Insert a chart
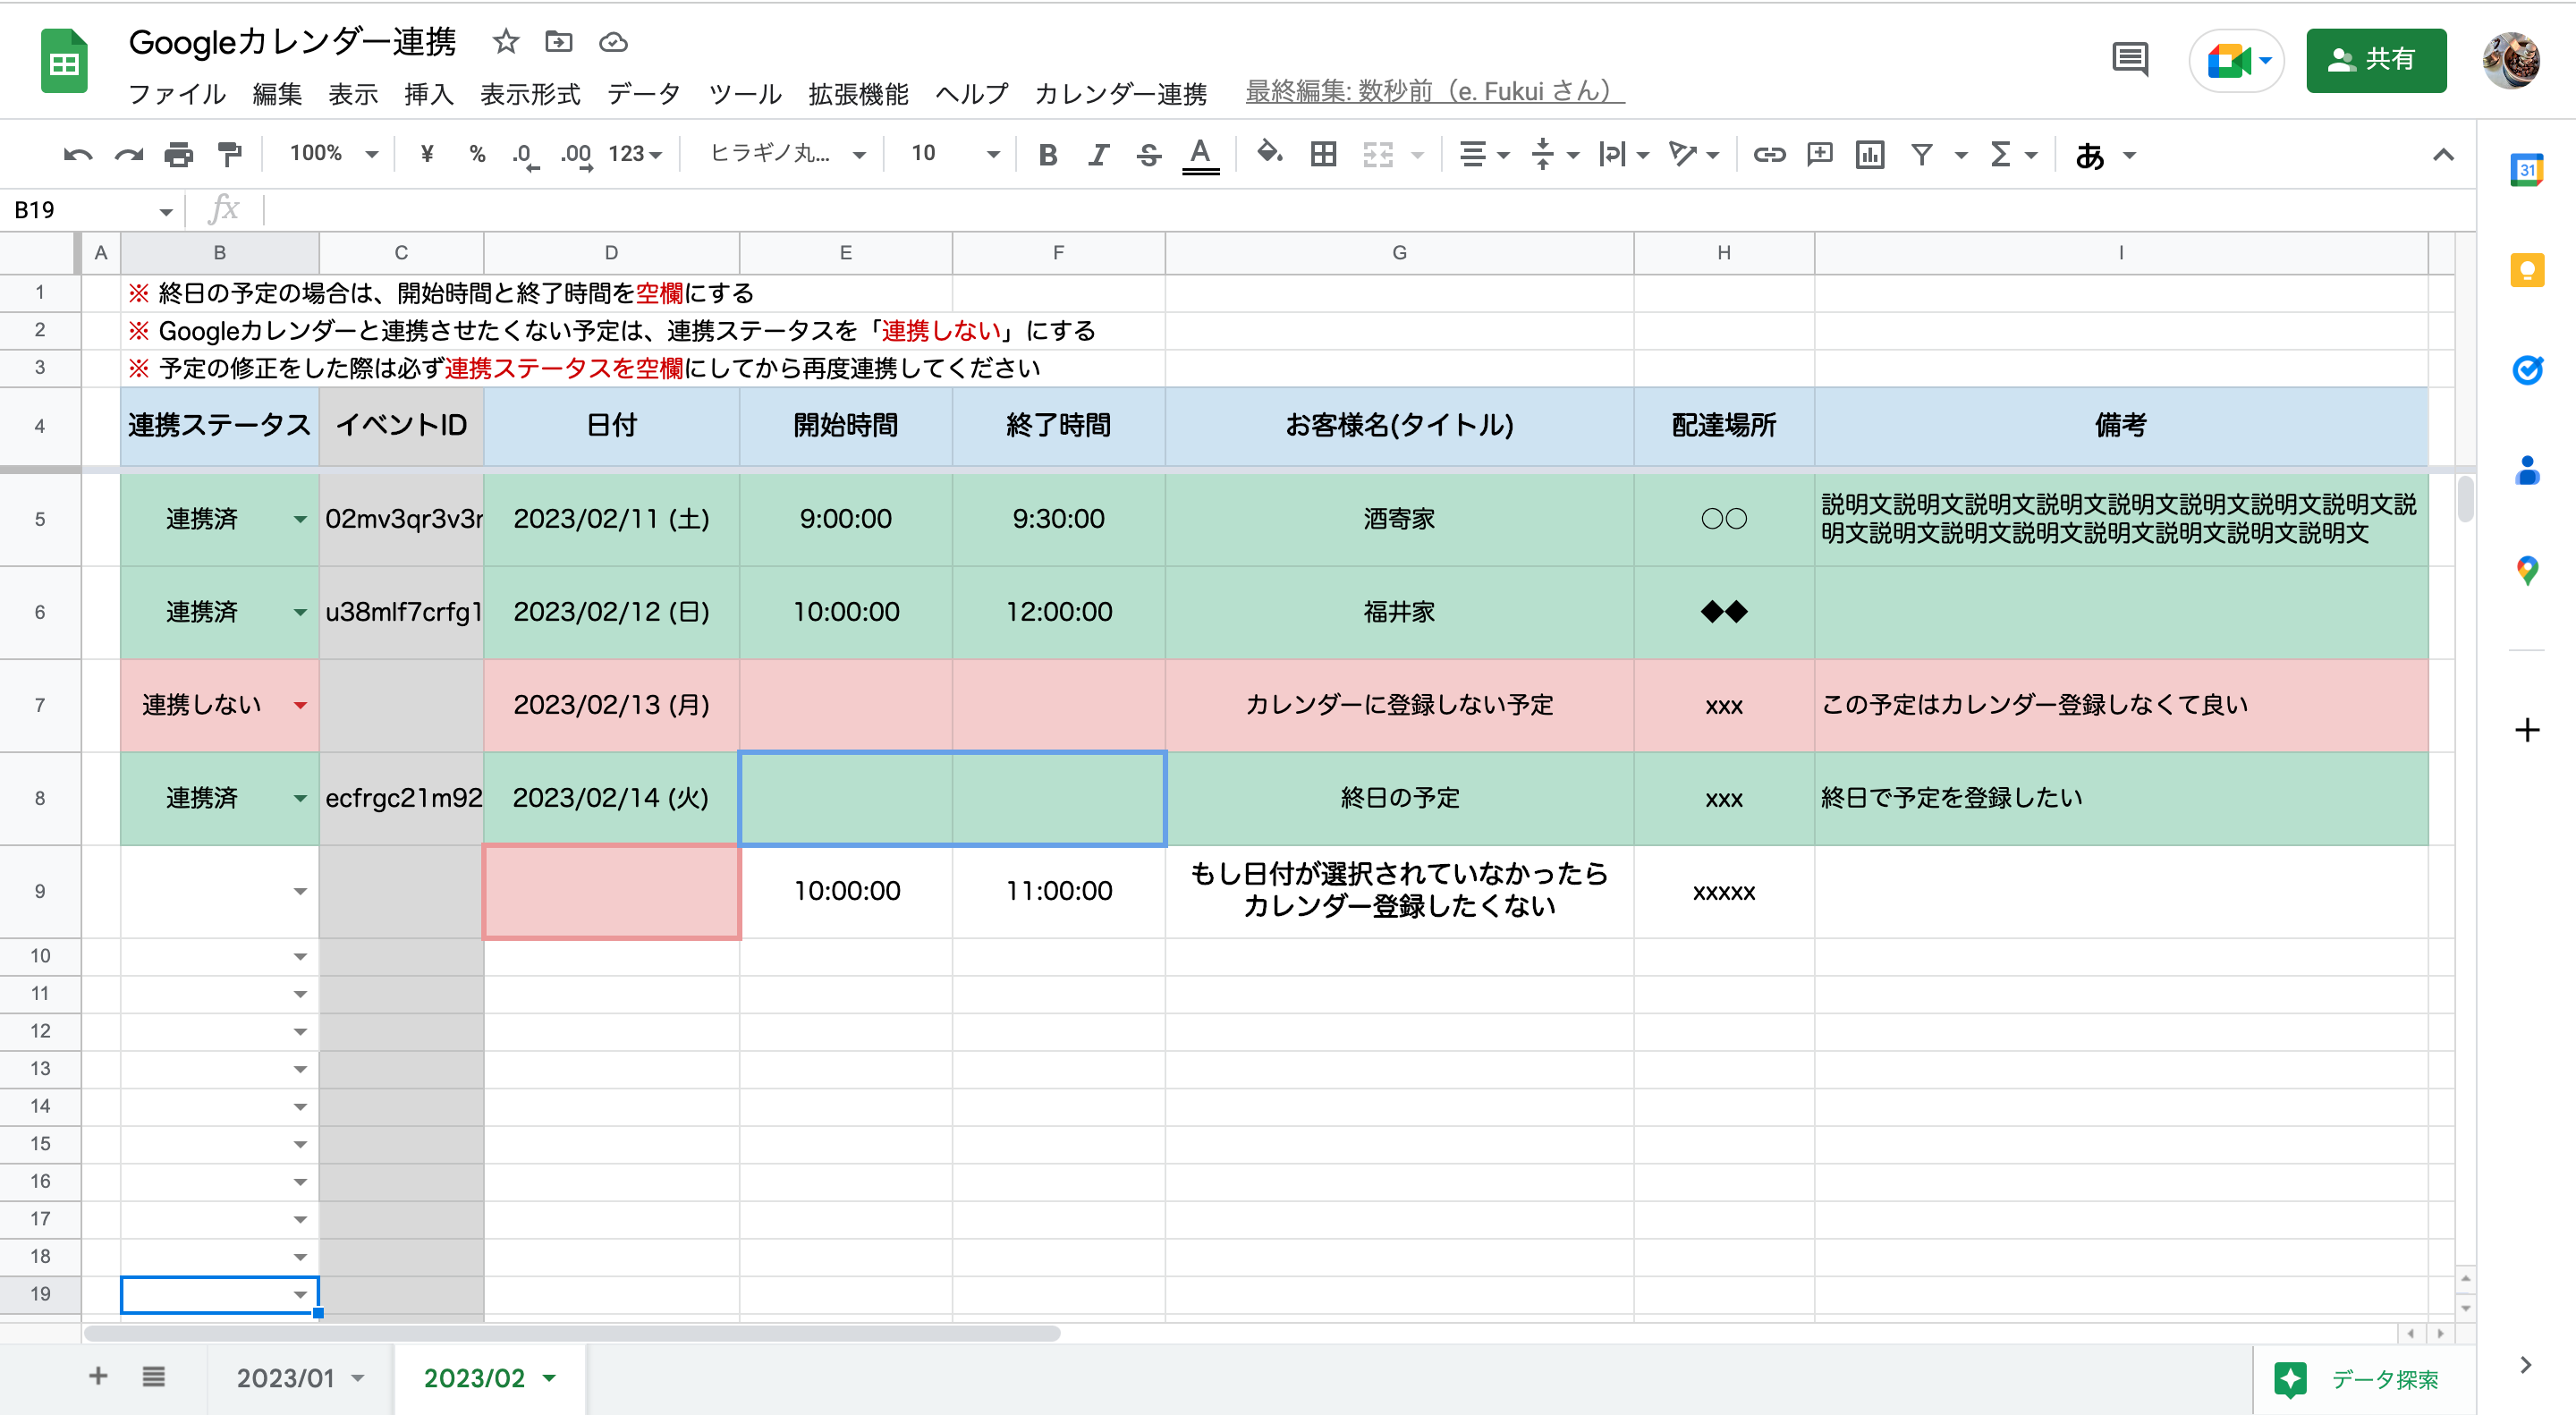Screen dimensions: 2576x1415 [1869, 154]
